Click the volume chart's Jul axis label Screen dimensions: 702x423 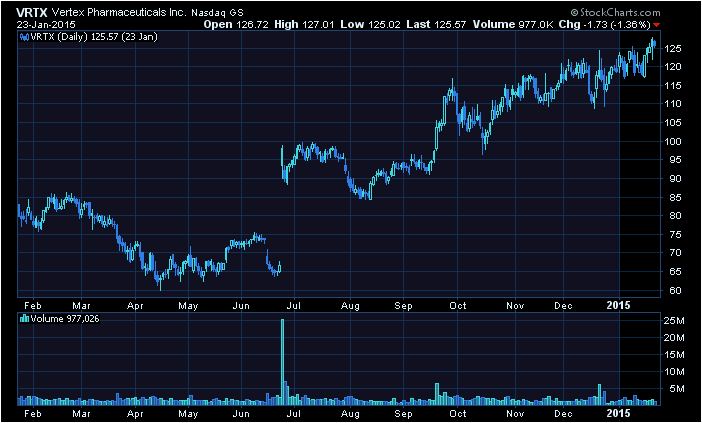(294, 413)
